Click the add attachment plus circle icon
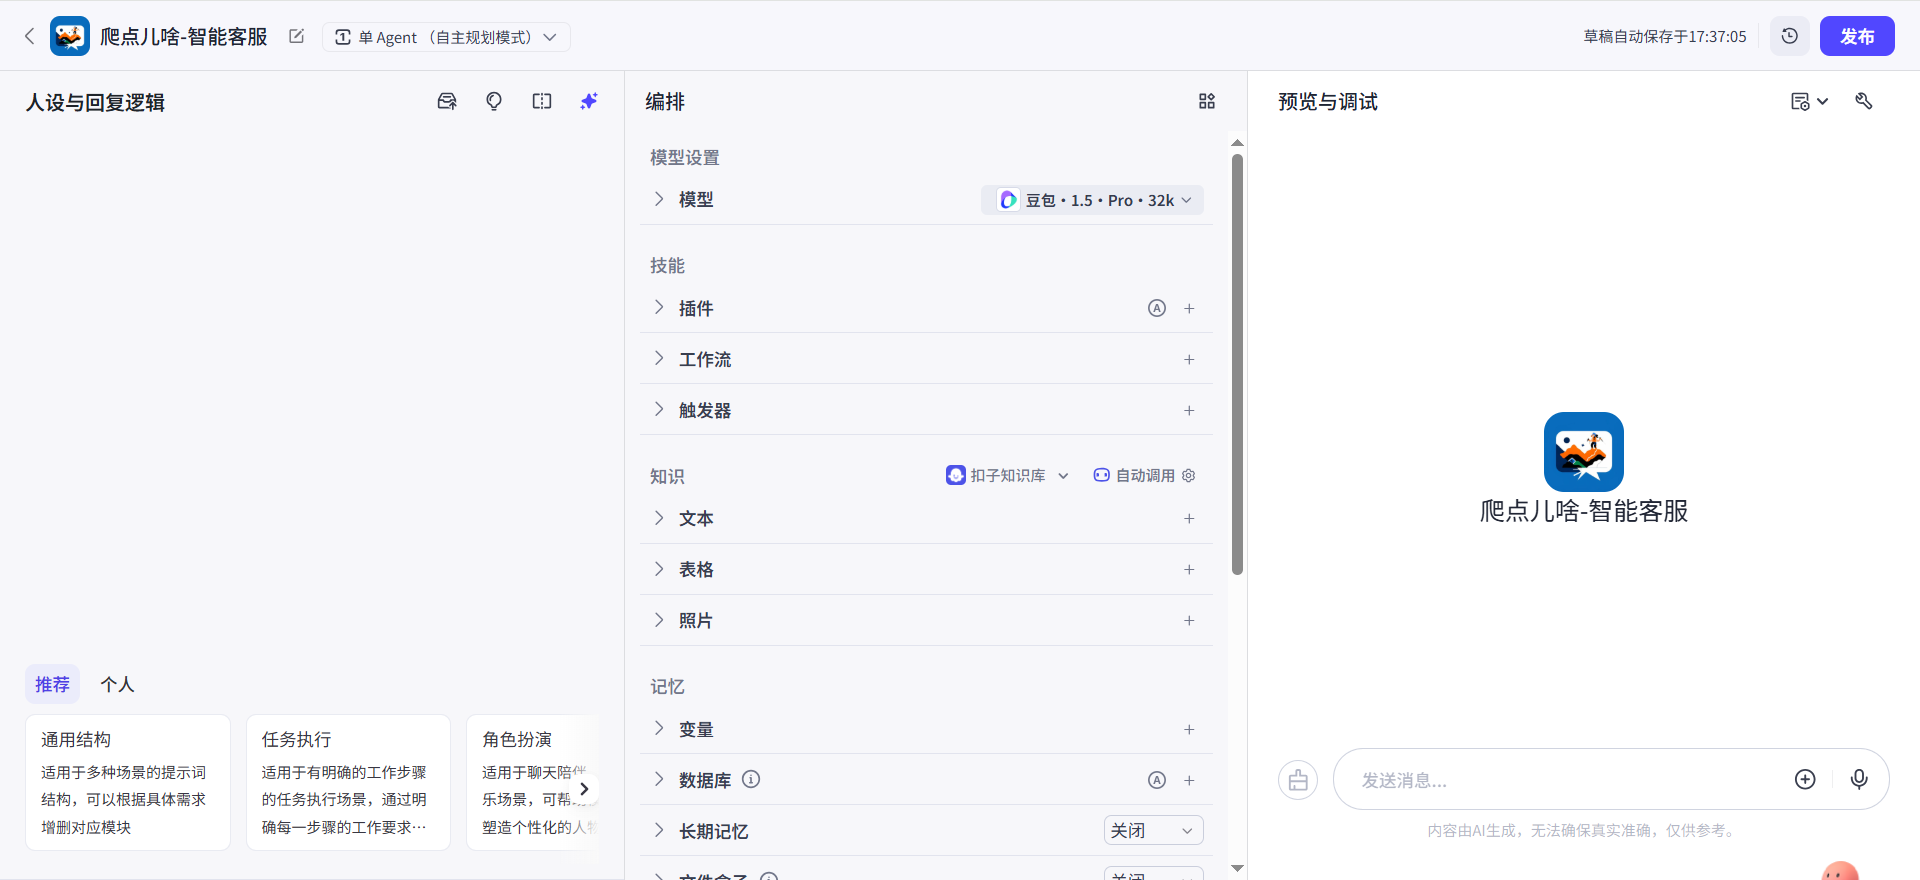 click(x=1805, y=779)
